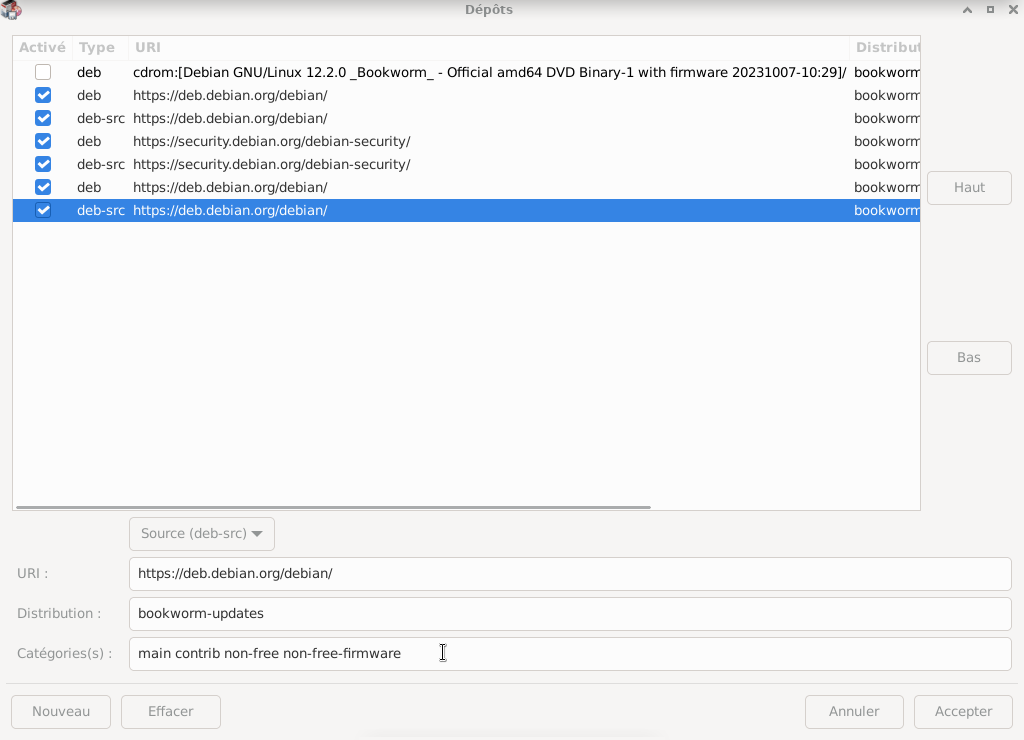This screenshot has width=1024, height=740.
Task: Maximize the Dépôts window
Action: (x=990, y=10)
